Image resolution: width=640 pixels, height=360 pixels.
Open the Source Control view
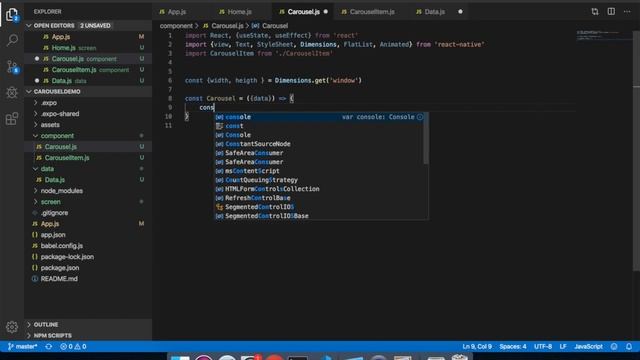[12, 67]
